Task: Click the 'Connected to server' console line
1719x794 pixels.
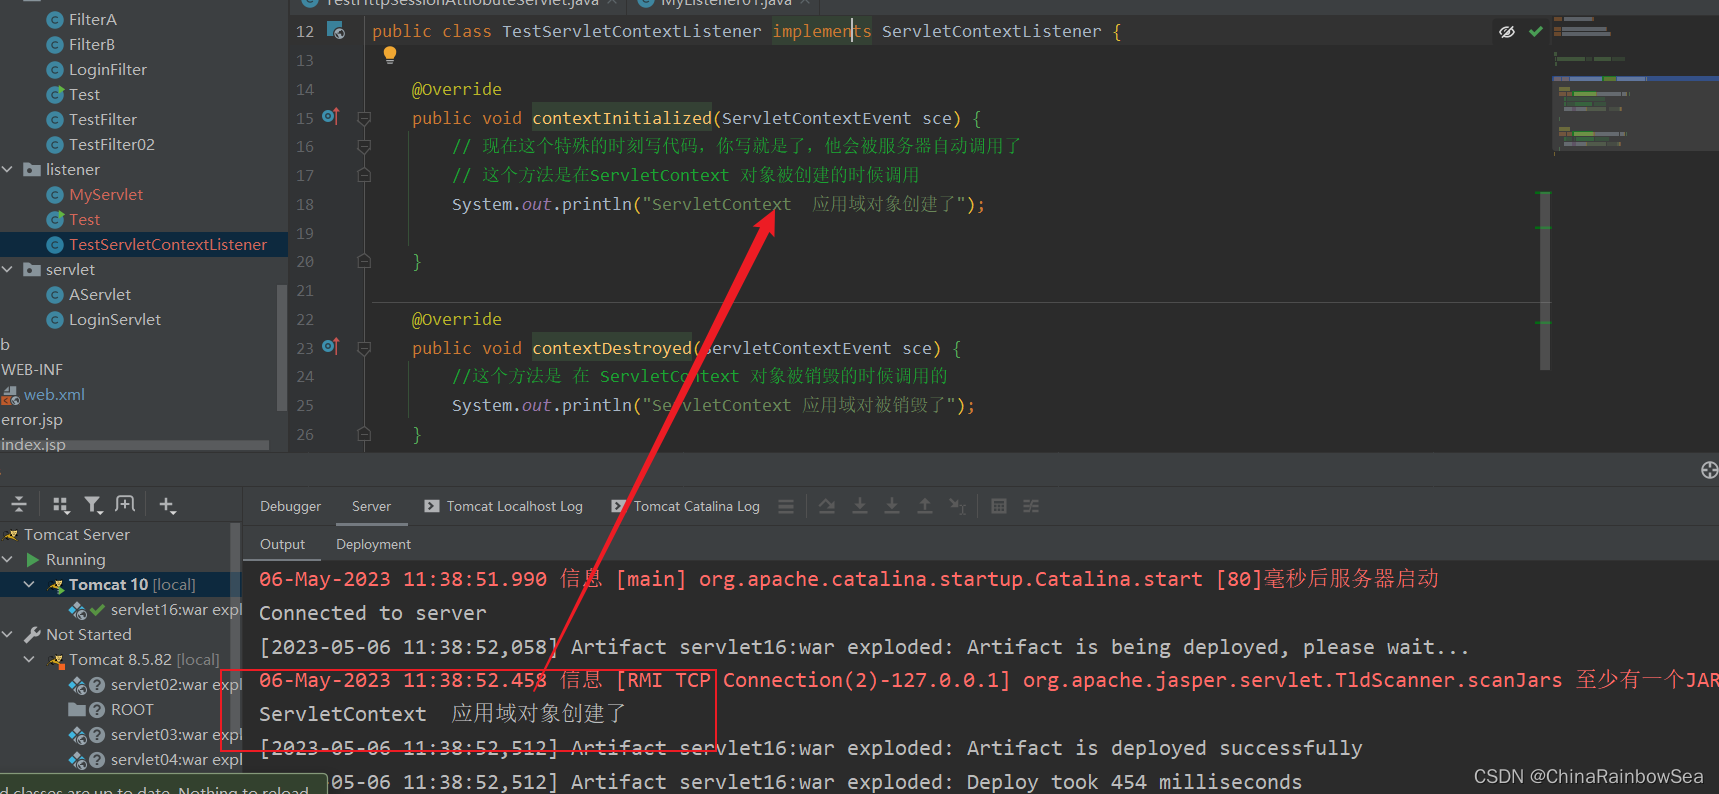Action: coord(372,613)
